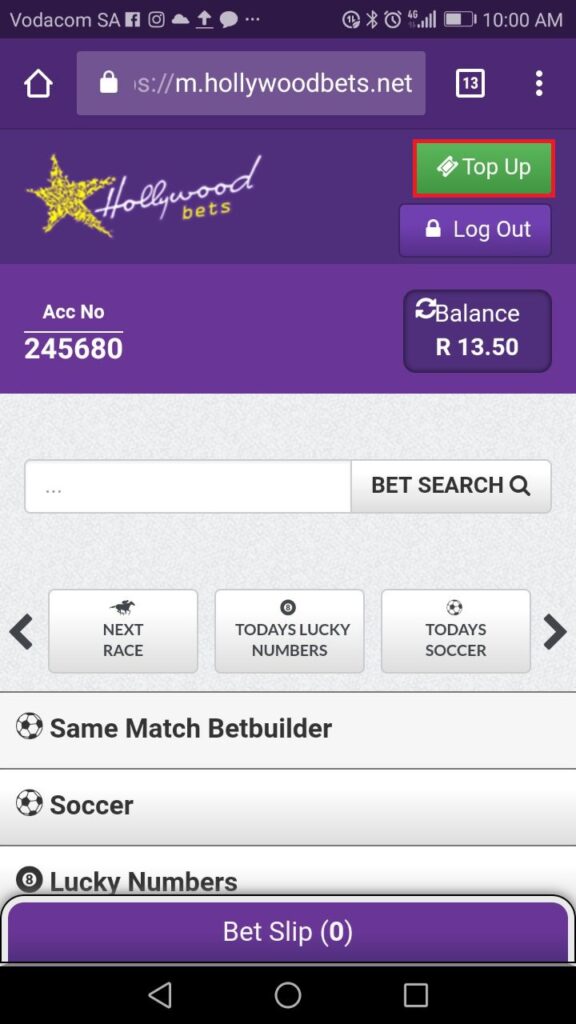Click the right arrow to see more categories

555,632
